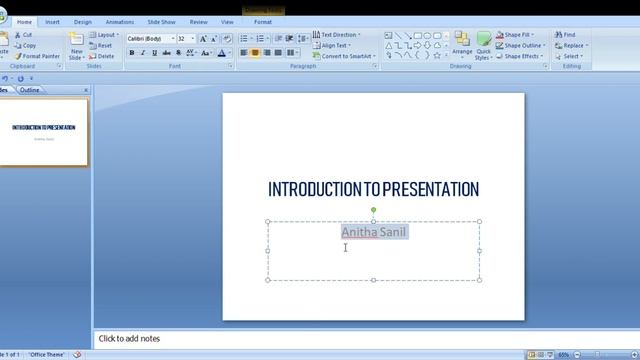Switch to Slide Sorter view icon

(x=541, y=355)
